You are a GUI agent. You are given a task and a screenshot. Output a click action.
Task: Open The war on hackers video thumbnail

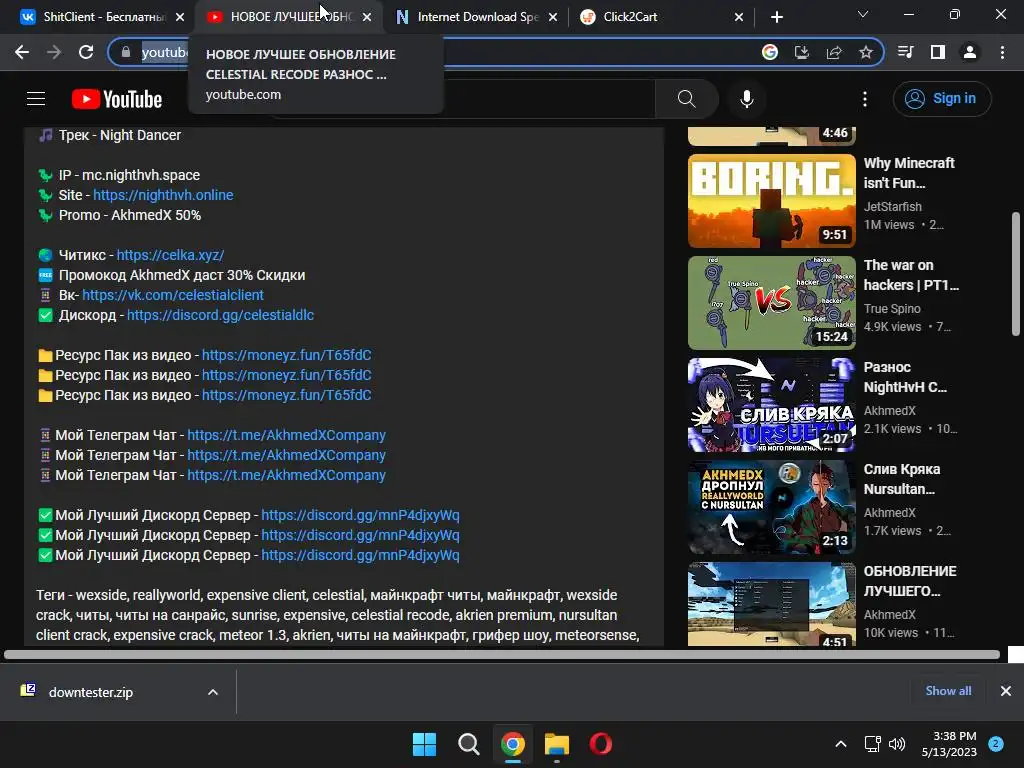coord(771,302)
